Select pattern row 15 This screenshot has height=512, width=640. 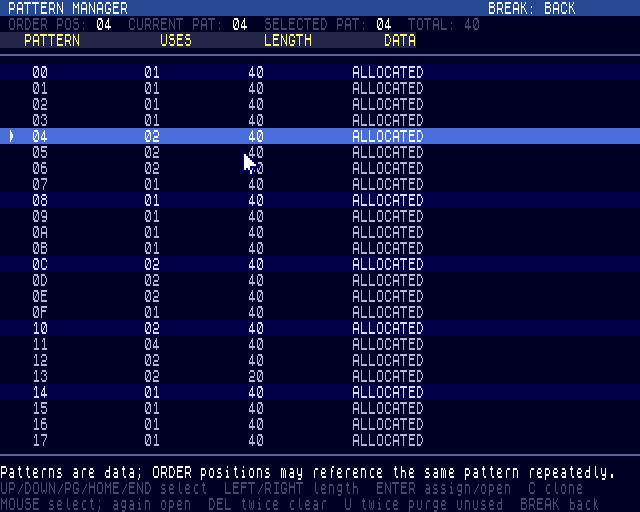tap(320, 408)
